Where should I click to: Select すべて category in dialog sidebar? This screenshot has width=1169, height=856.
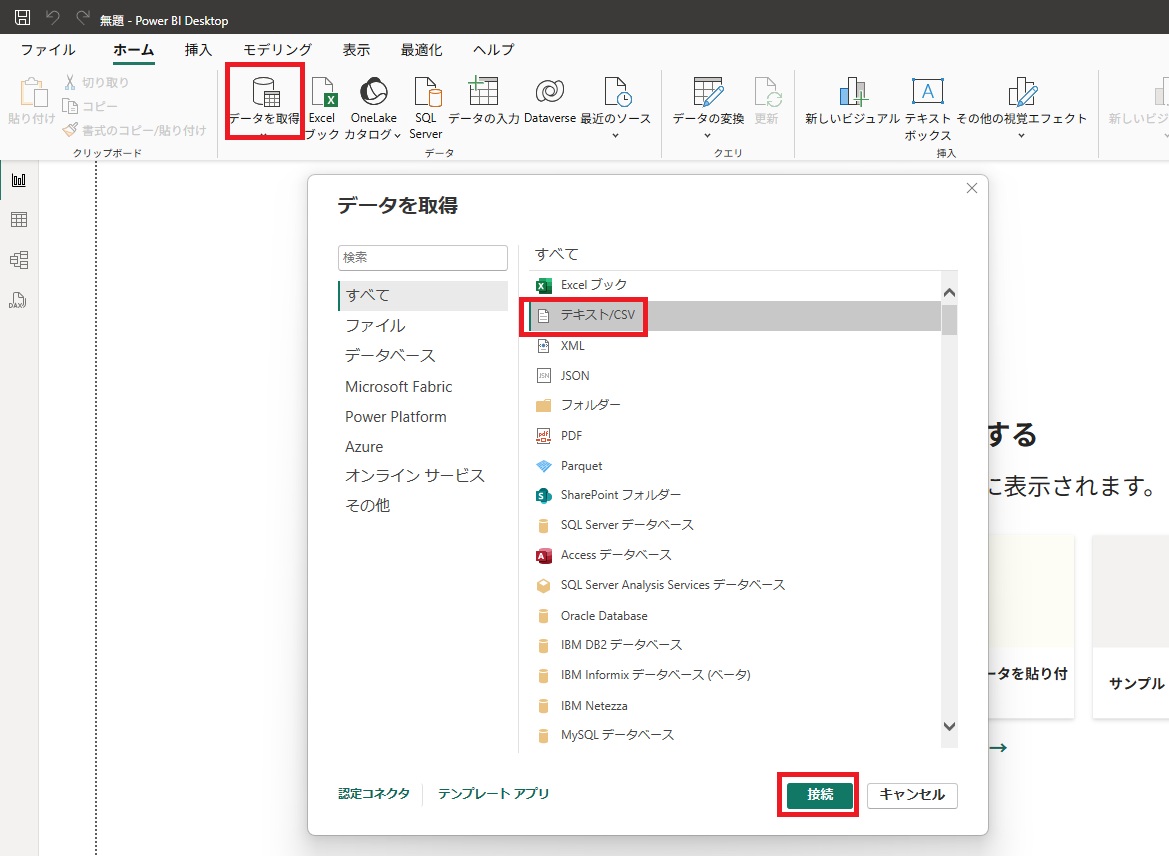[423, 295]
